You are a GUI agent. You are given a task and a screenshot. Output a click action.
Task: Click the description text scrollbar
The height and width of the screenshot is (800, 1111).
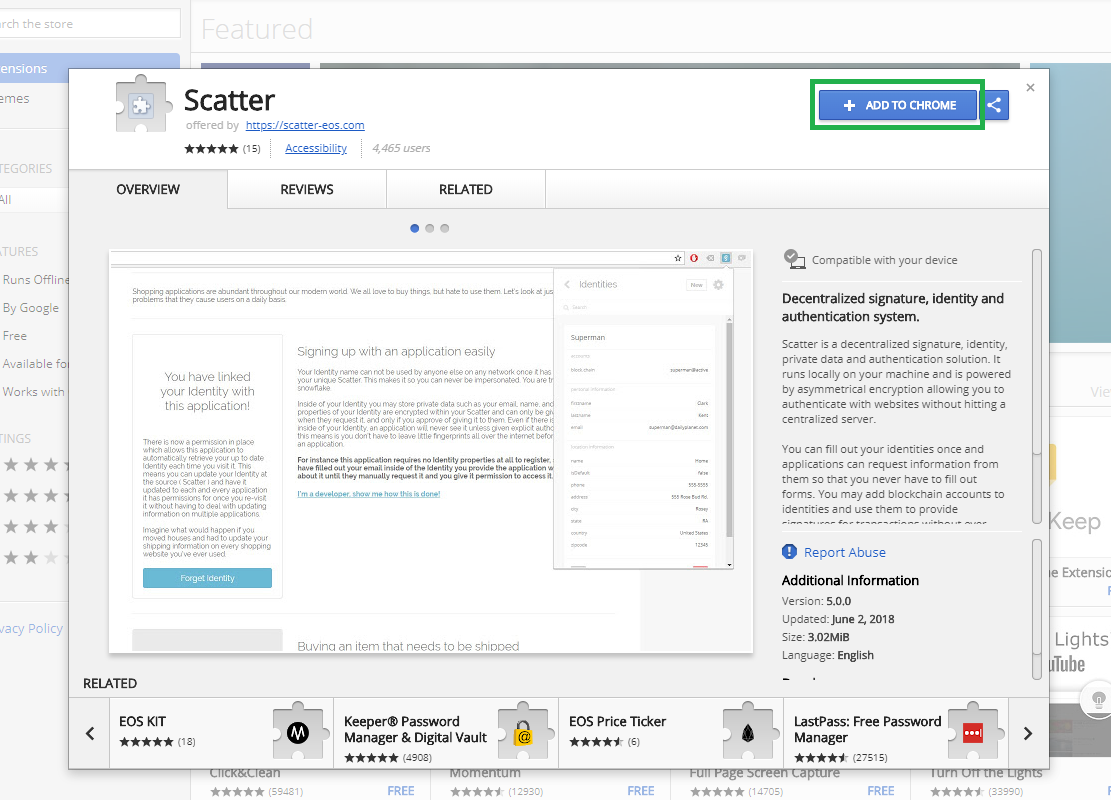[x=1037, y=386]
